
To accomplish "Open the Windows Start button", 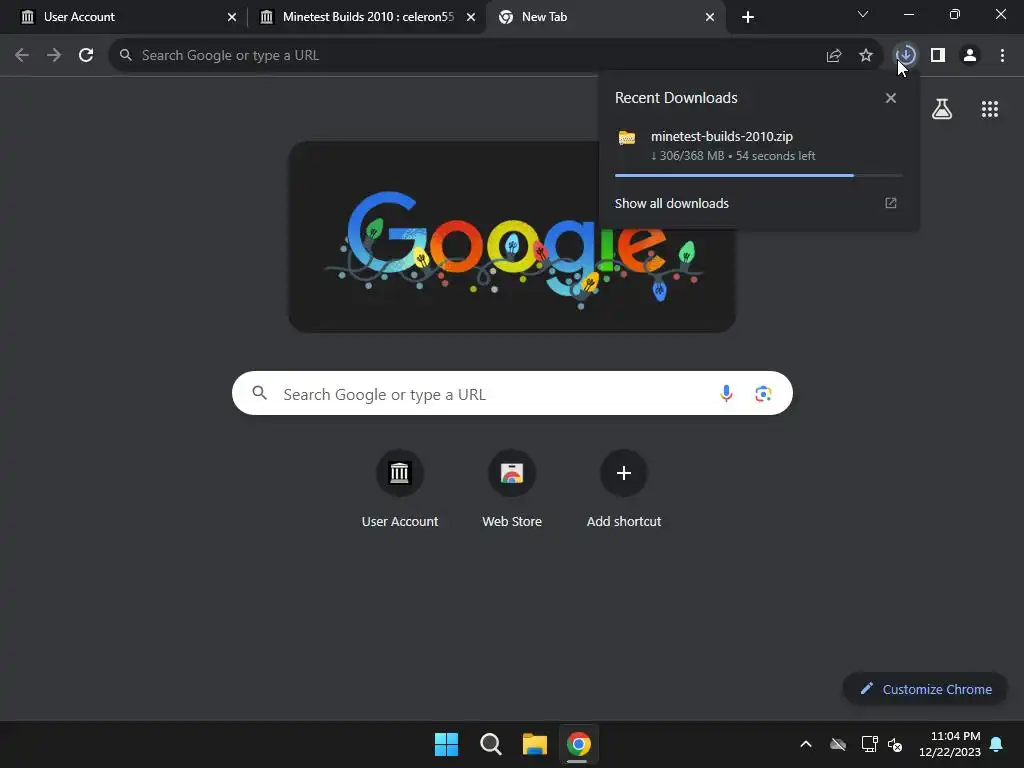I will coord(447,744).
